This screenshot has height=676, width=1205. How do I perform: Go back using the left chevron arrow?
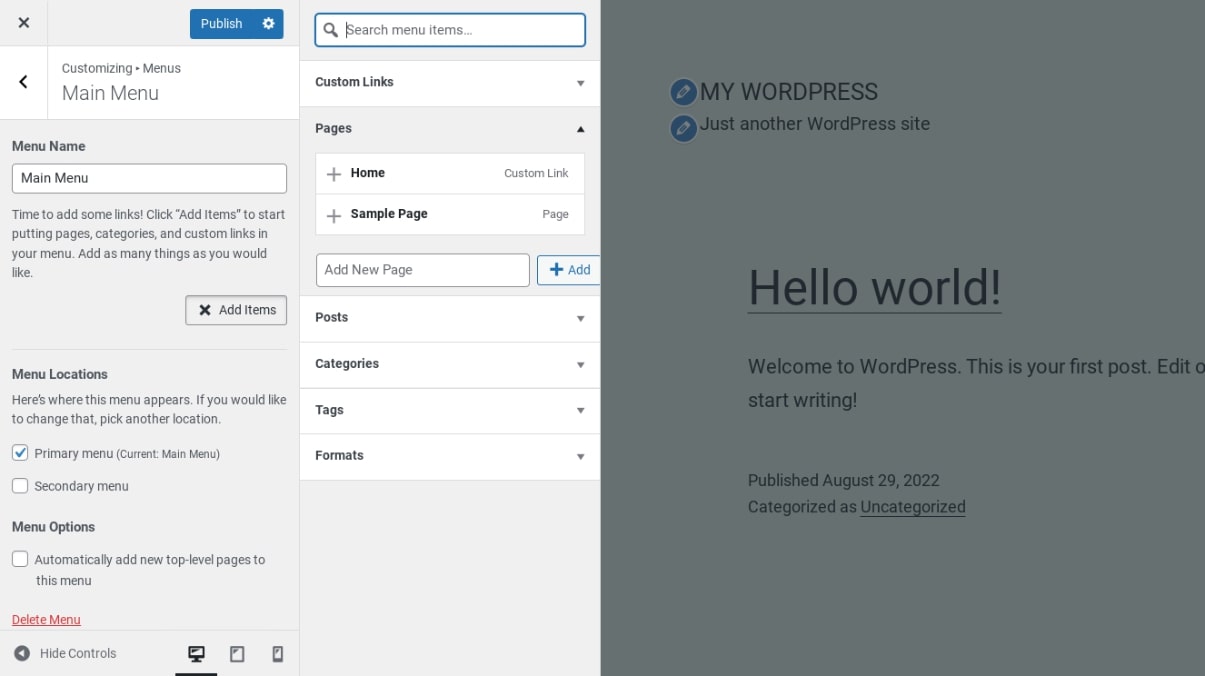(24, 82)
